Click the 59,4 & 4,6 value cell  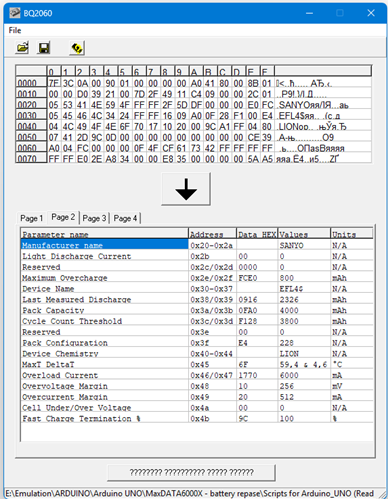(304, 365)
